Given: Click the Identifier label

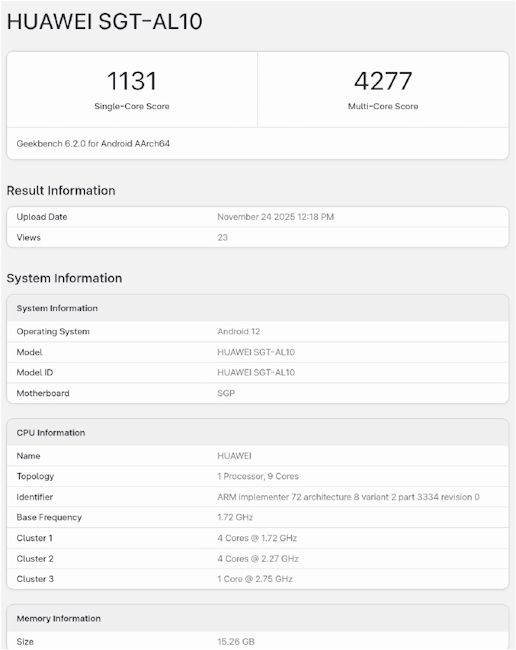Looking at the screenshot, I should point(35,497).
